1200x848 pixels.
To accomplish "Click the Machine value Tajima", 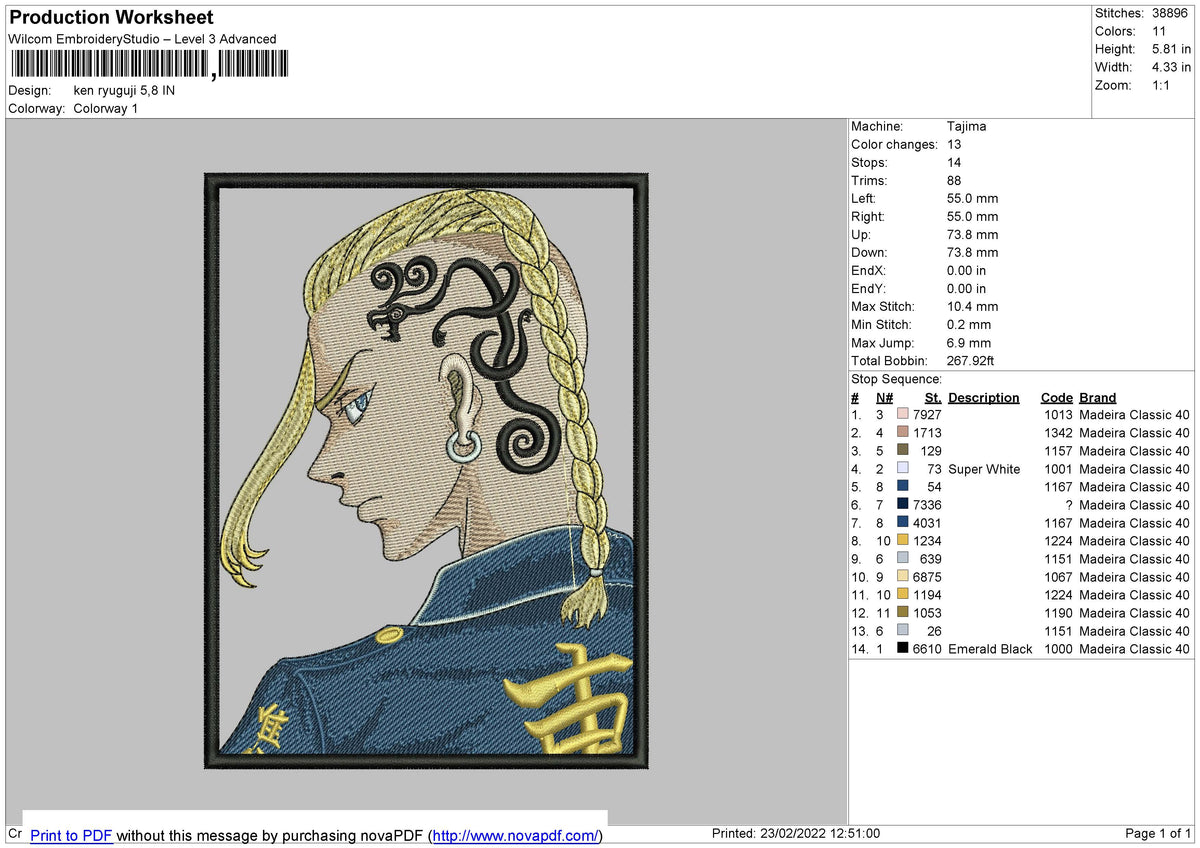I will pos(966,126).
